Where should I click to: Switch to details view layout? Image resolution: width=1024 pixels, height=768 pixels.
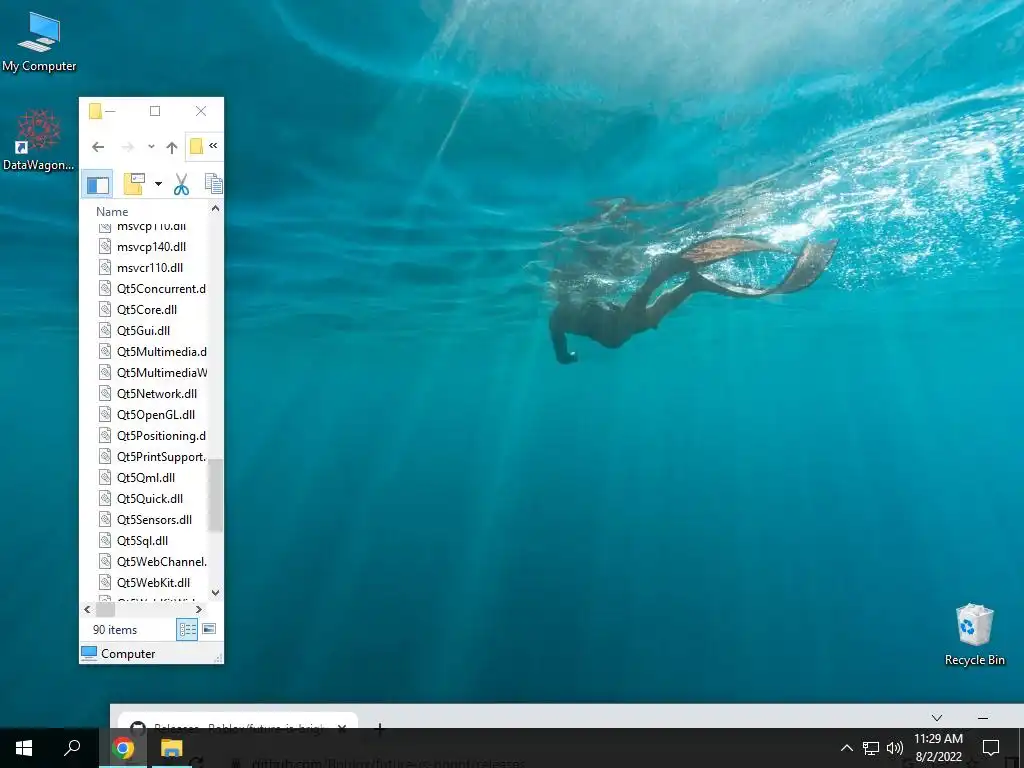point(187,630)
